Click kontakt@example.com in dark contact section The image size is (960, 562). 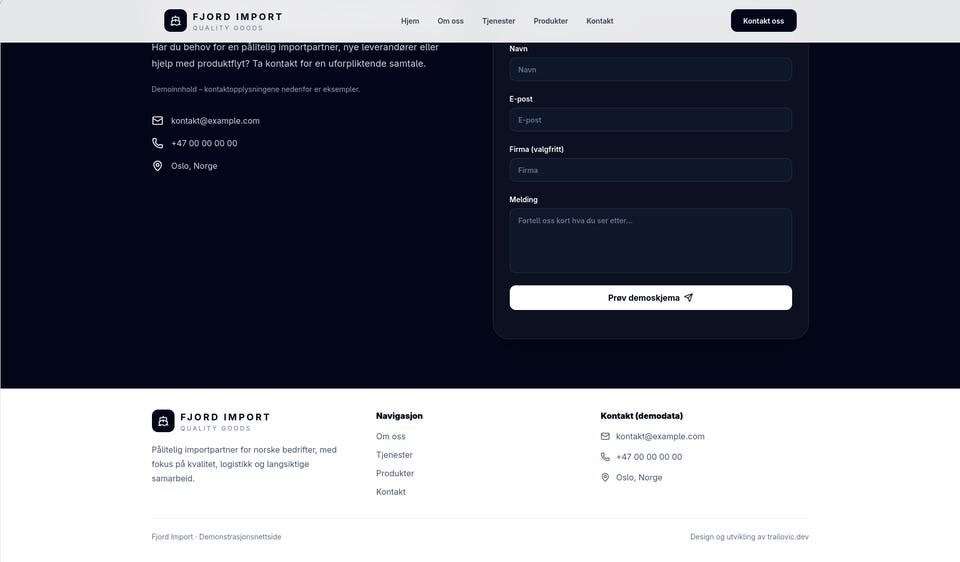(216, 121)
